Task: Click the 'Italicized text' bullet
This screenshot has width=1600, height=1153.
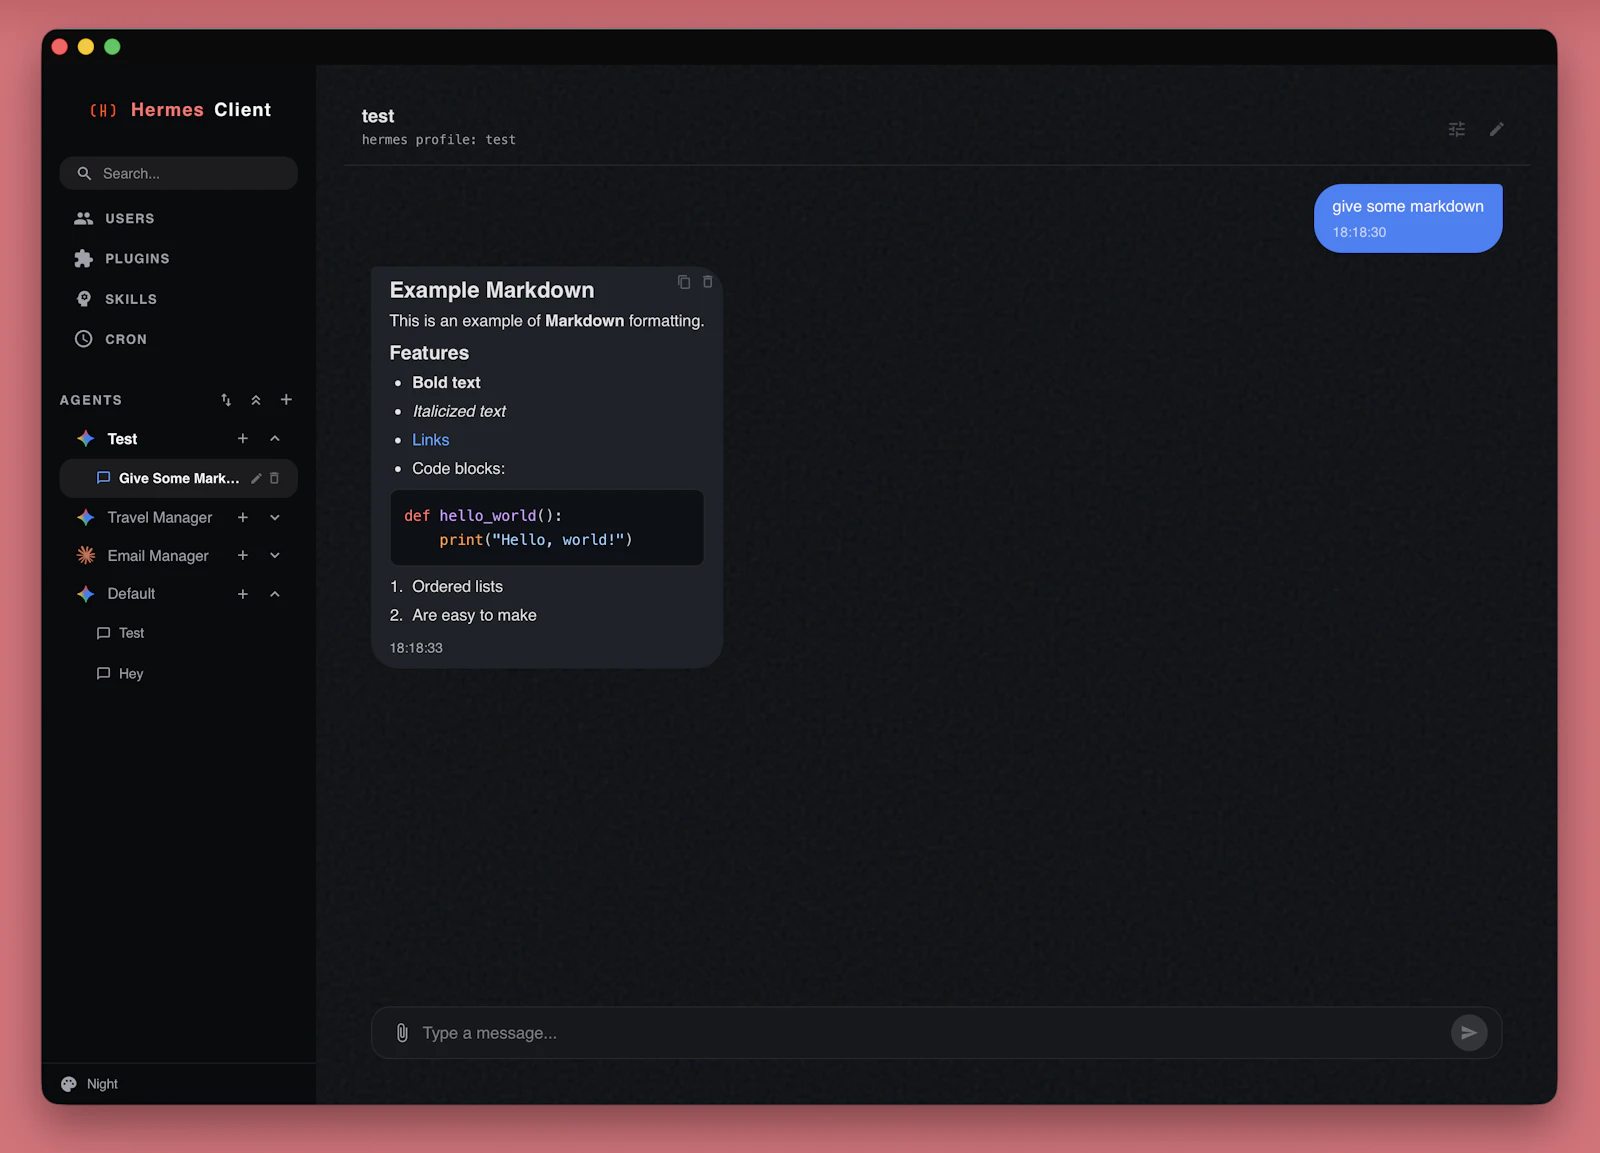Action: click(x=459, y=411)
